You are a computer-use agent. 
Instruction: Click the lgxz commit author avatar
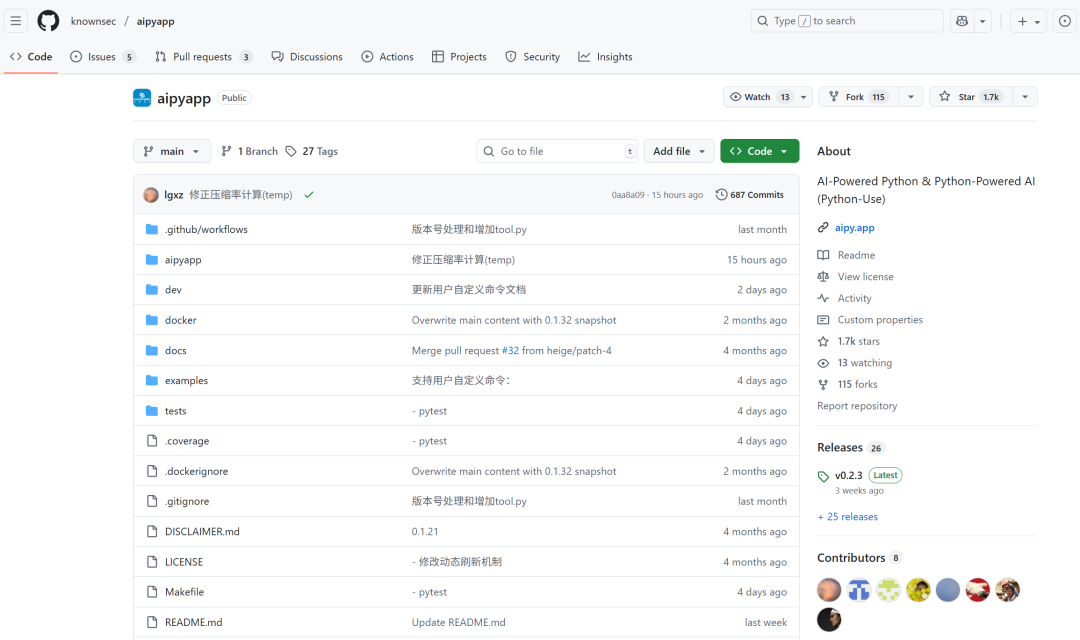click(x=151, y=195)
